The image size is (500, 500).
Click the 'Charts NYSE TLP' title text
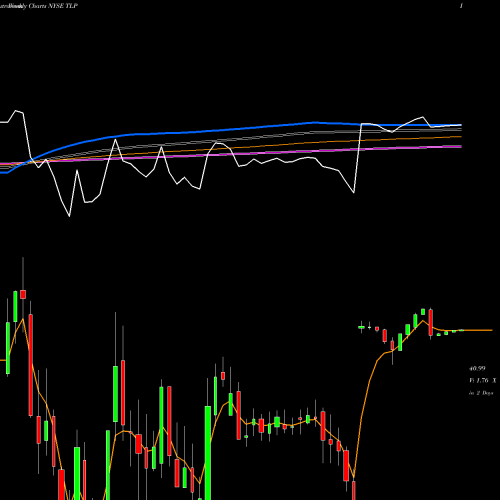(x=53, y=6)
